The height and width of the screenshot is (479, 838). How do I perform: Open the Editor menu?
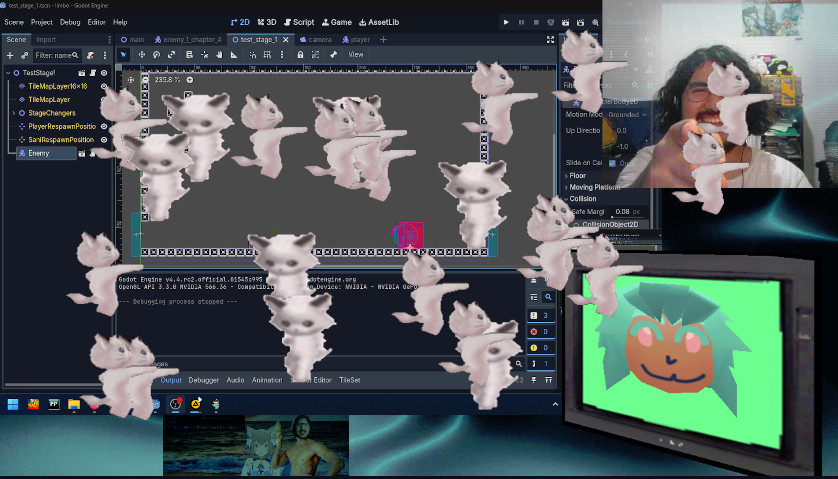tap(96, 22)
